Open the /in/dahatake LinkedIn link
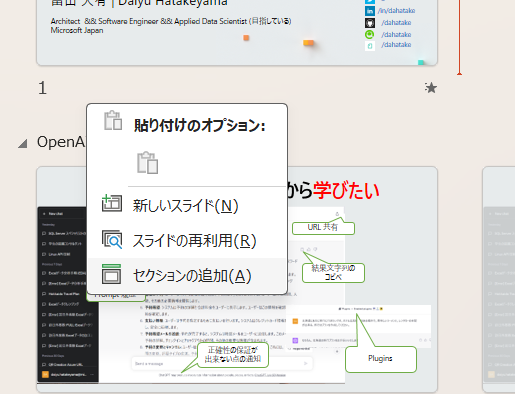This screenshot has width=515, height=394. point(396,11)
